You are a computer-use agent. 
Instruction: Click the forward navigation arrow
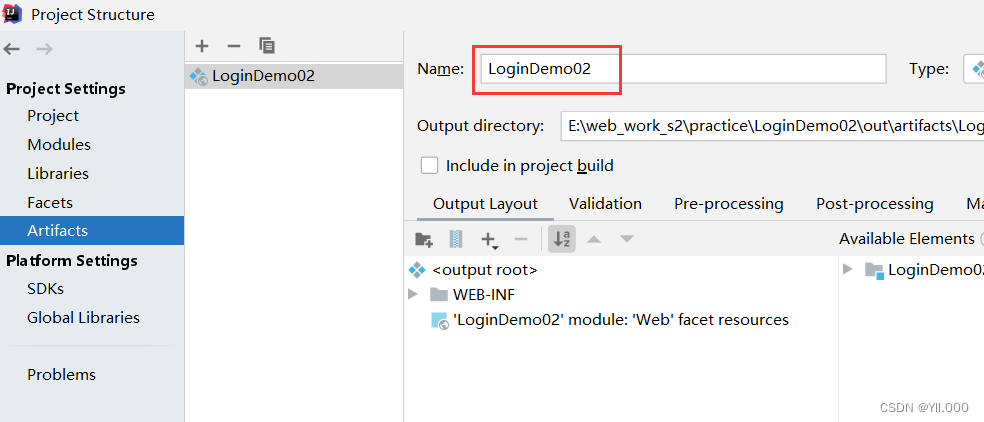coord(44,48)
